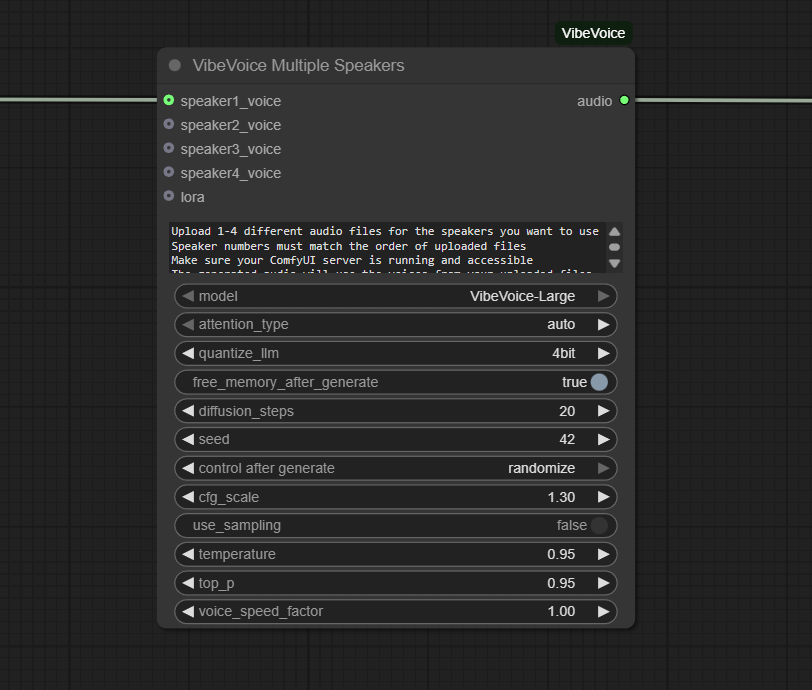
Task: Click the audio output connector dot
Action: (623, 101)
